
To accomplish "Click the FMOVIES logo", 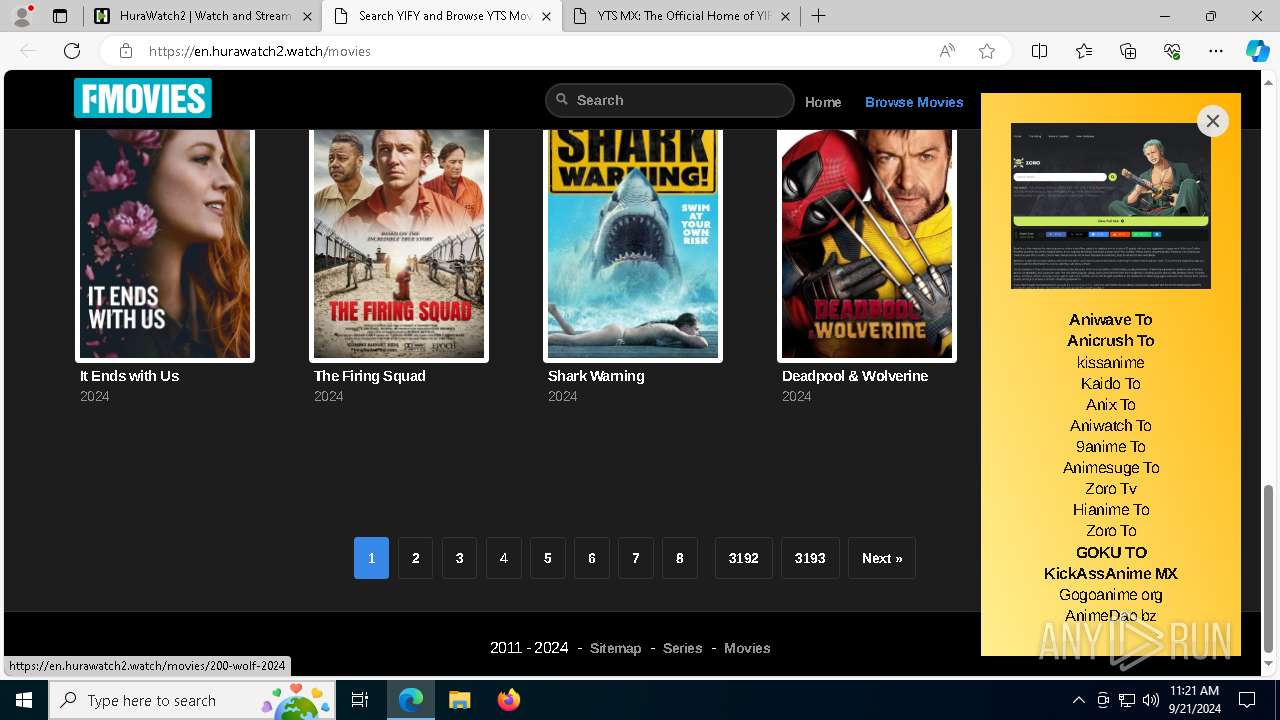I will (x=143, y=98).
